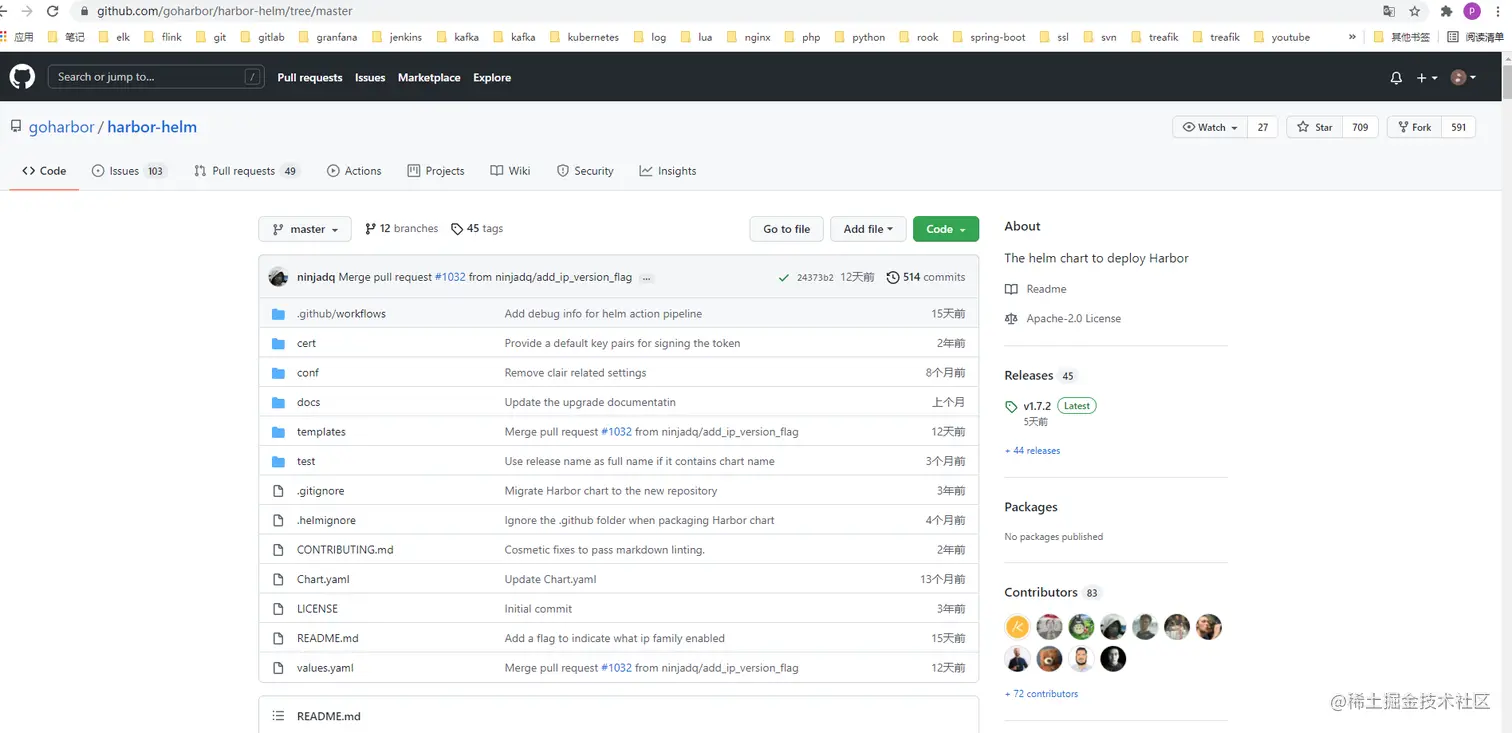
Task: Go to Marketplace
Action: (x=429, y=78)
